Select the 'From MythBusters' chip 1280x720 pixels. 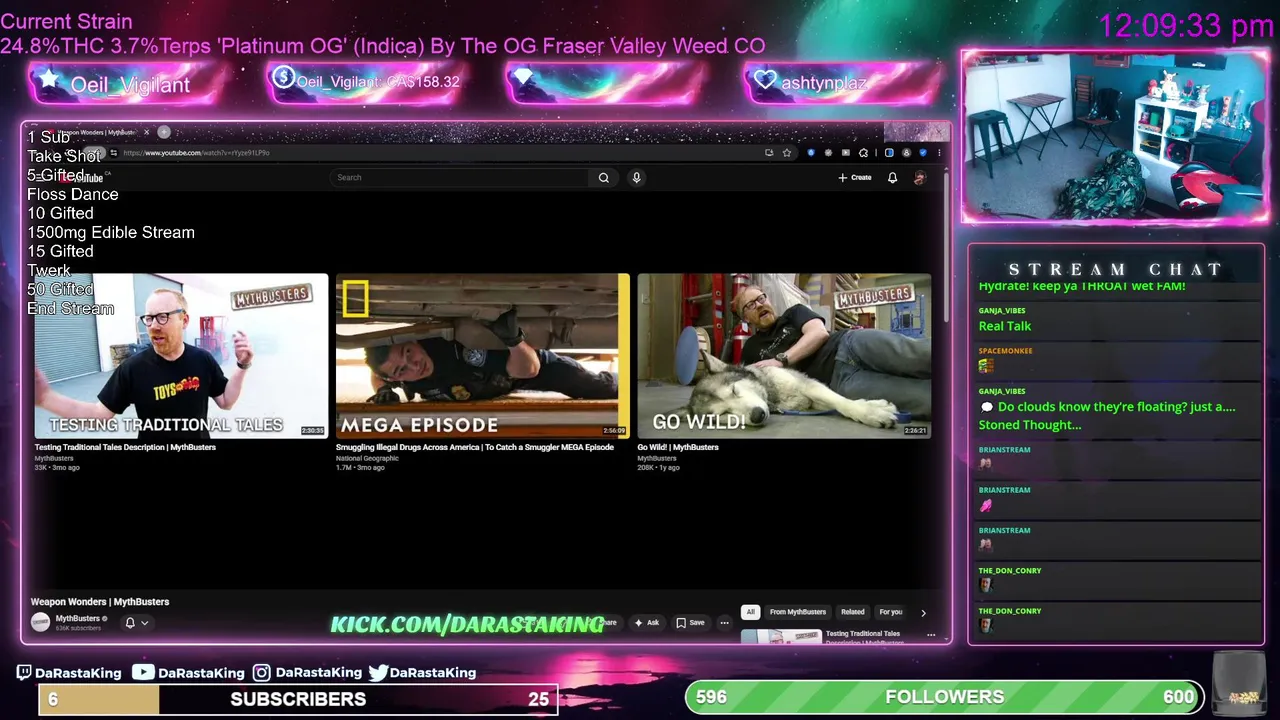pyautogui.click(x=798, y=612)
